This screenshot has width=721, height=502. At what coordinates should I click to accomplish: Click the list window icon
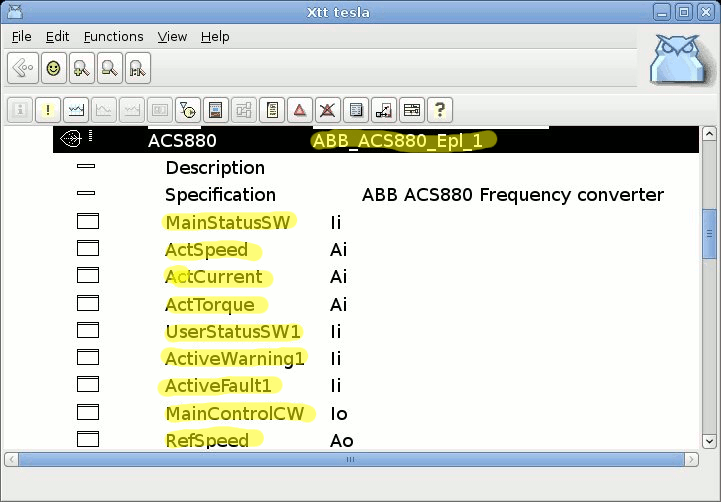[356, 110]
